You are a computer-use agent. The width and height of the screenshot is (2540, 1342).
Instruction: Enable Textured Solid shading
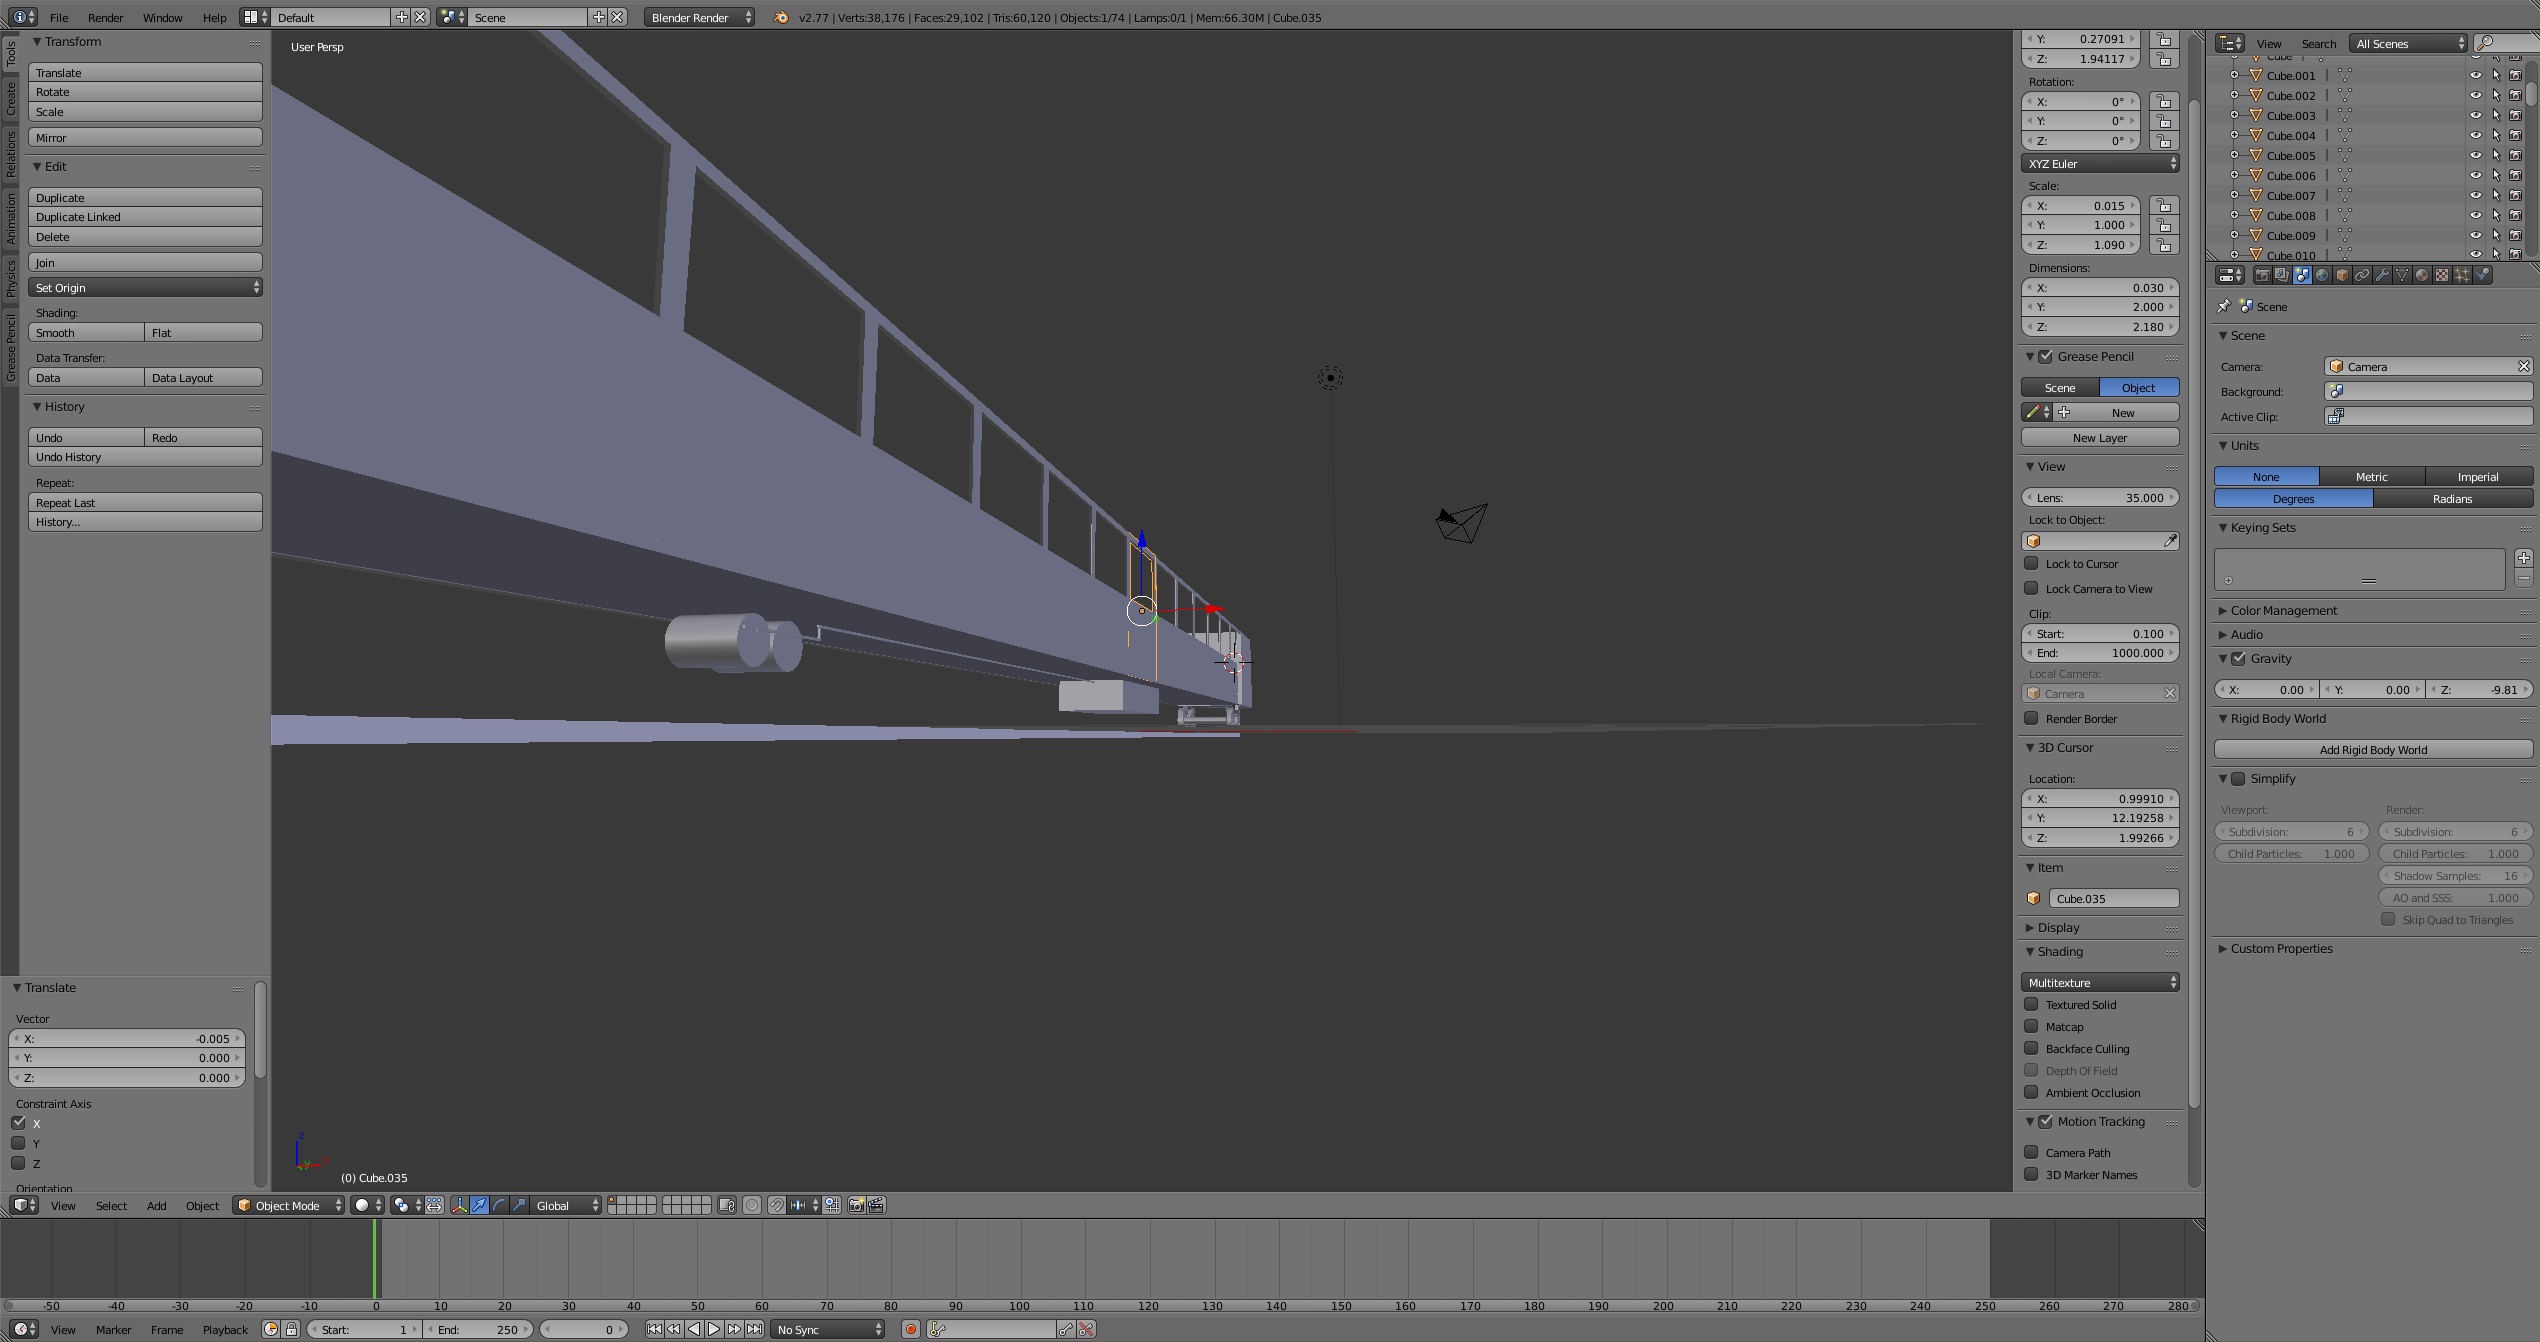pos(2031,1004)
